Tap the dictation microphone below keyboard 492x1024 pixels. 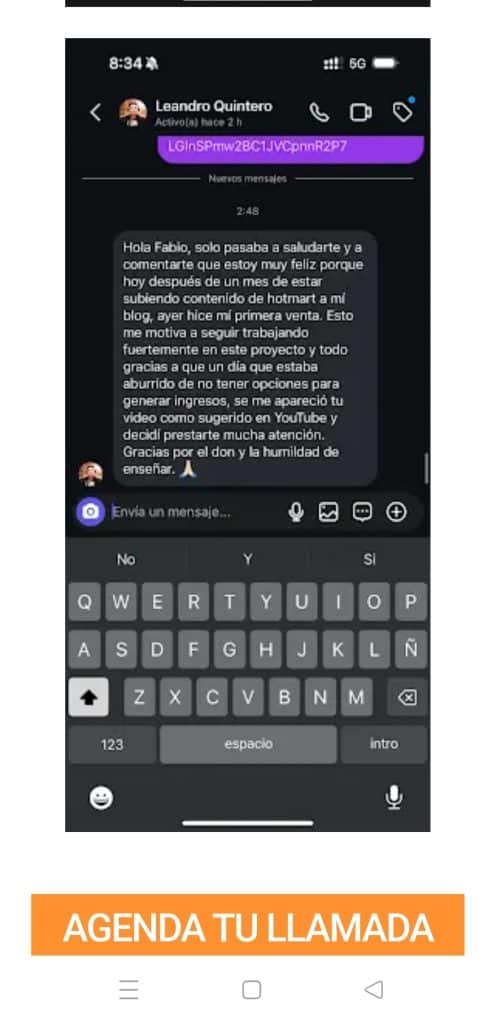[x=393, y=797]
